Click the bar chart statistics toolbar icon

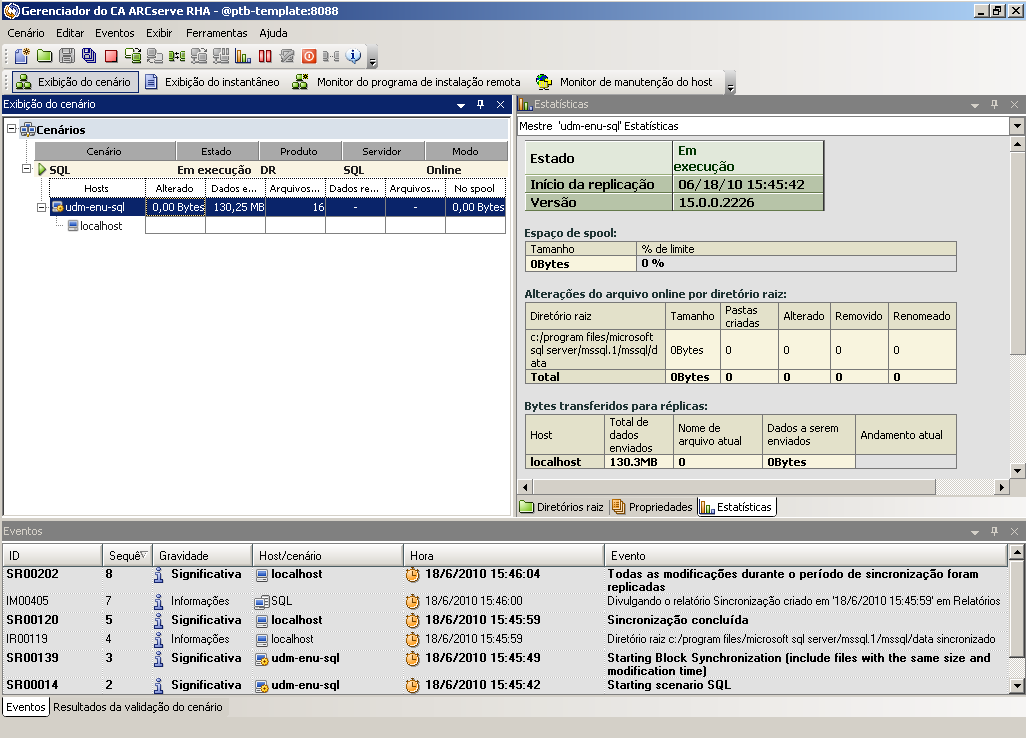coord(243,56)
